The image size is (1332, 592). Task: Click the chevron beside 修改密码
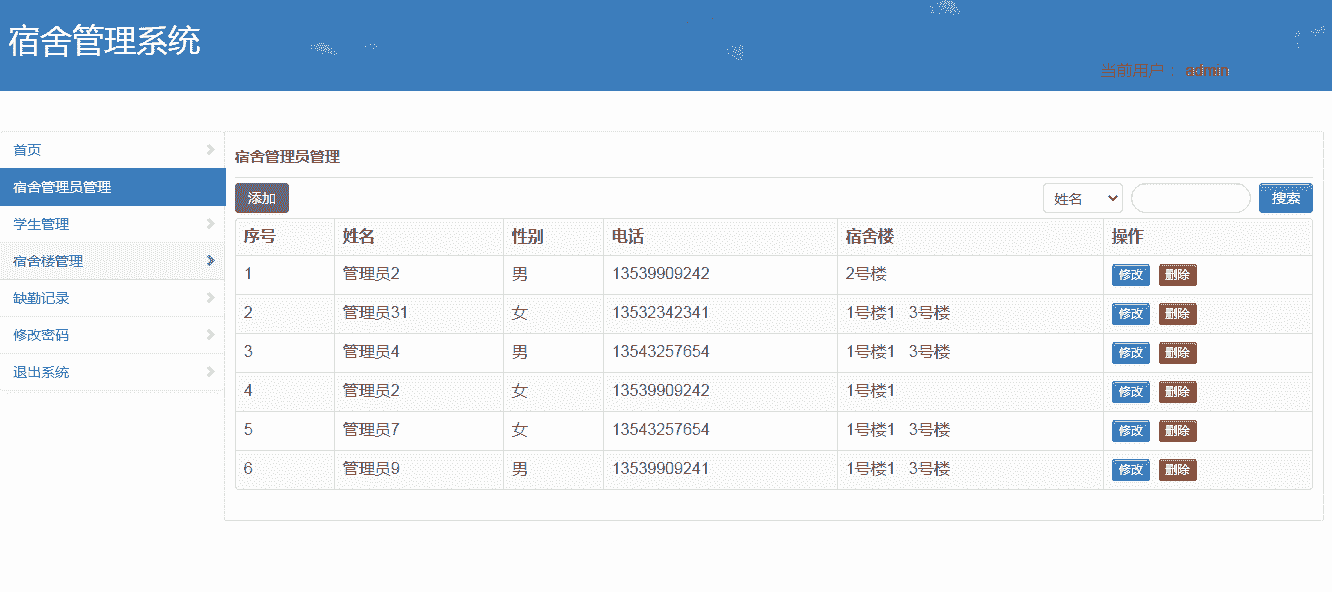[210, 335]
